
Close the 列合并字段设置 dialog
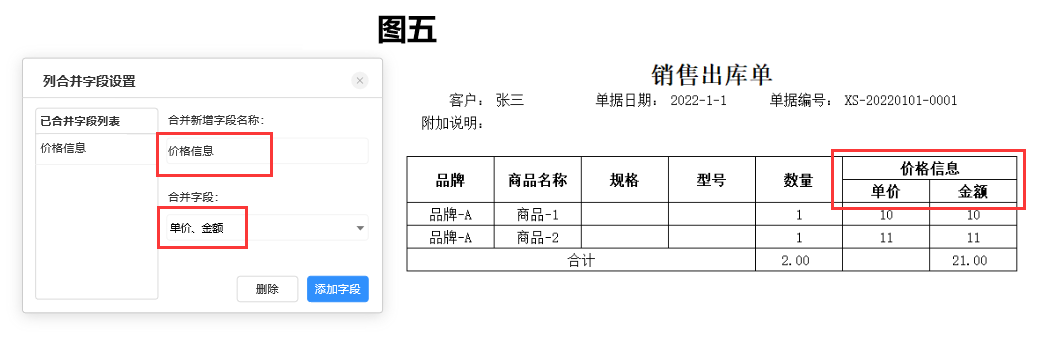point(360,81)
